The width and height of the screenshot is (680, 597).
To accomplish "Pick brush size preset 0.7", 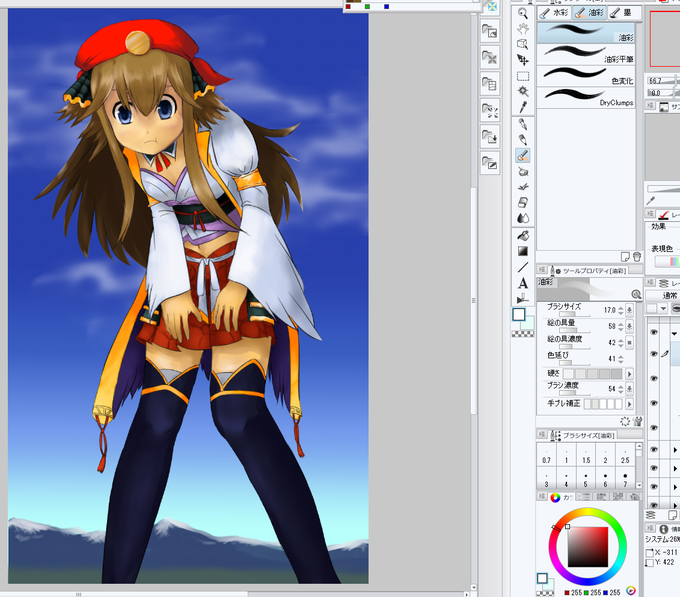I will 546,455.
